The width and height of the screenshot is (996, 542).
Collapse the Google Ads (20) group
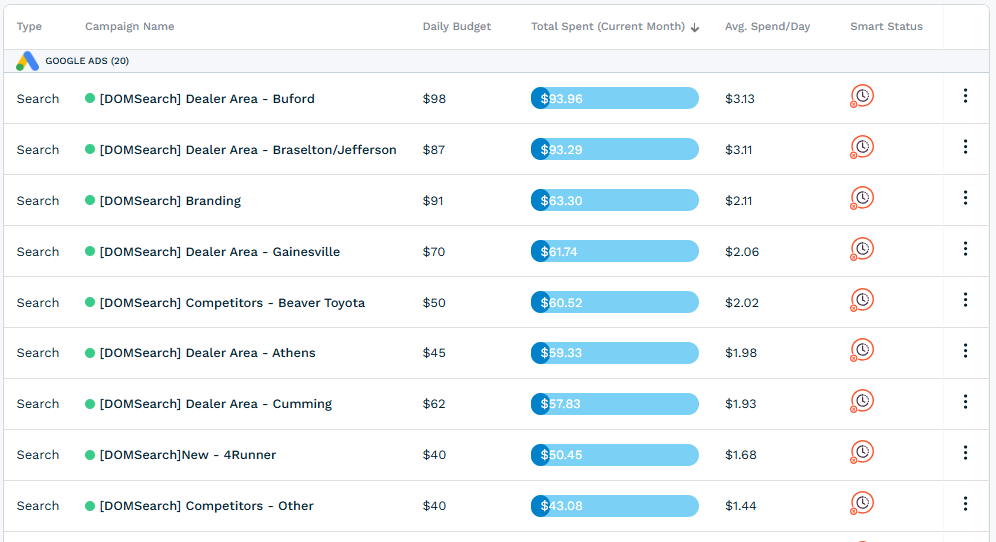click(x=86, y=61)
